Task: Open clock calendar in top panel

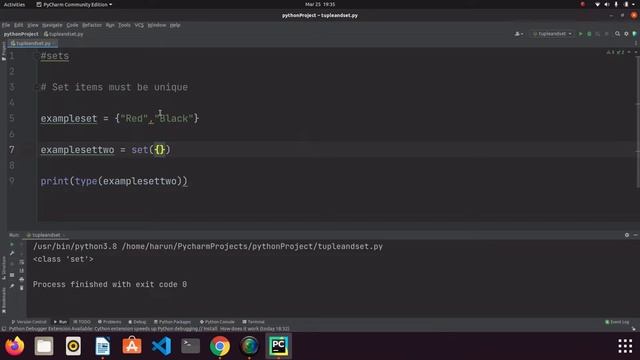Action: click(320, 4)
